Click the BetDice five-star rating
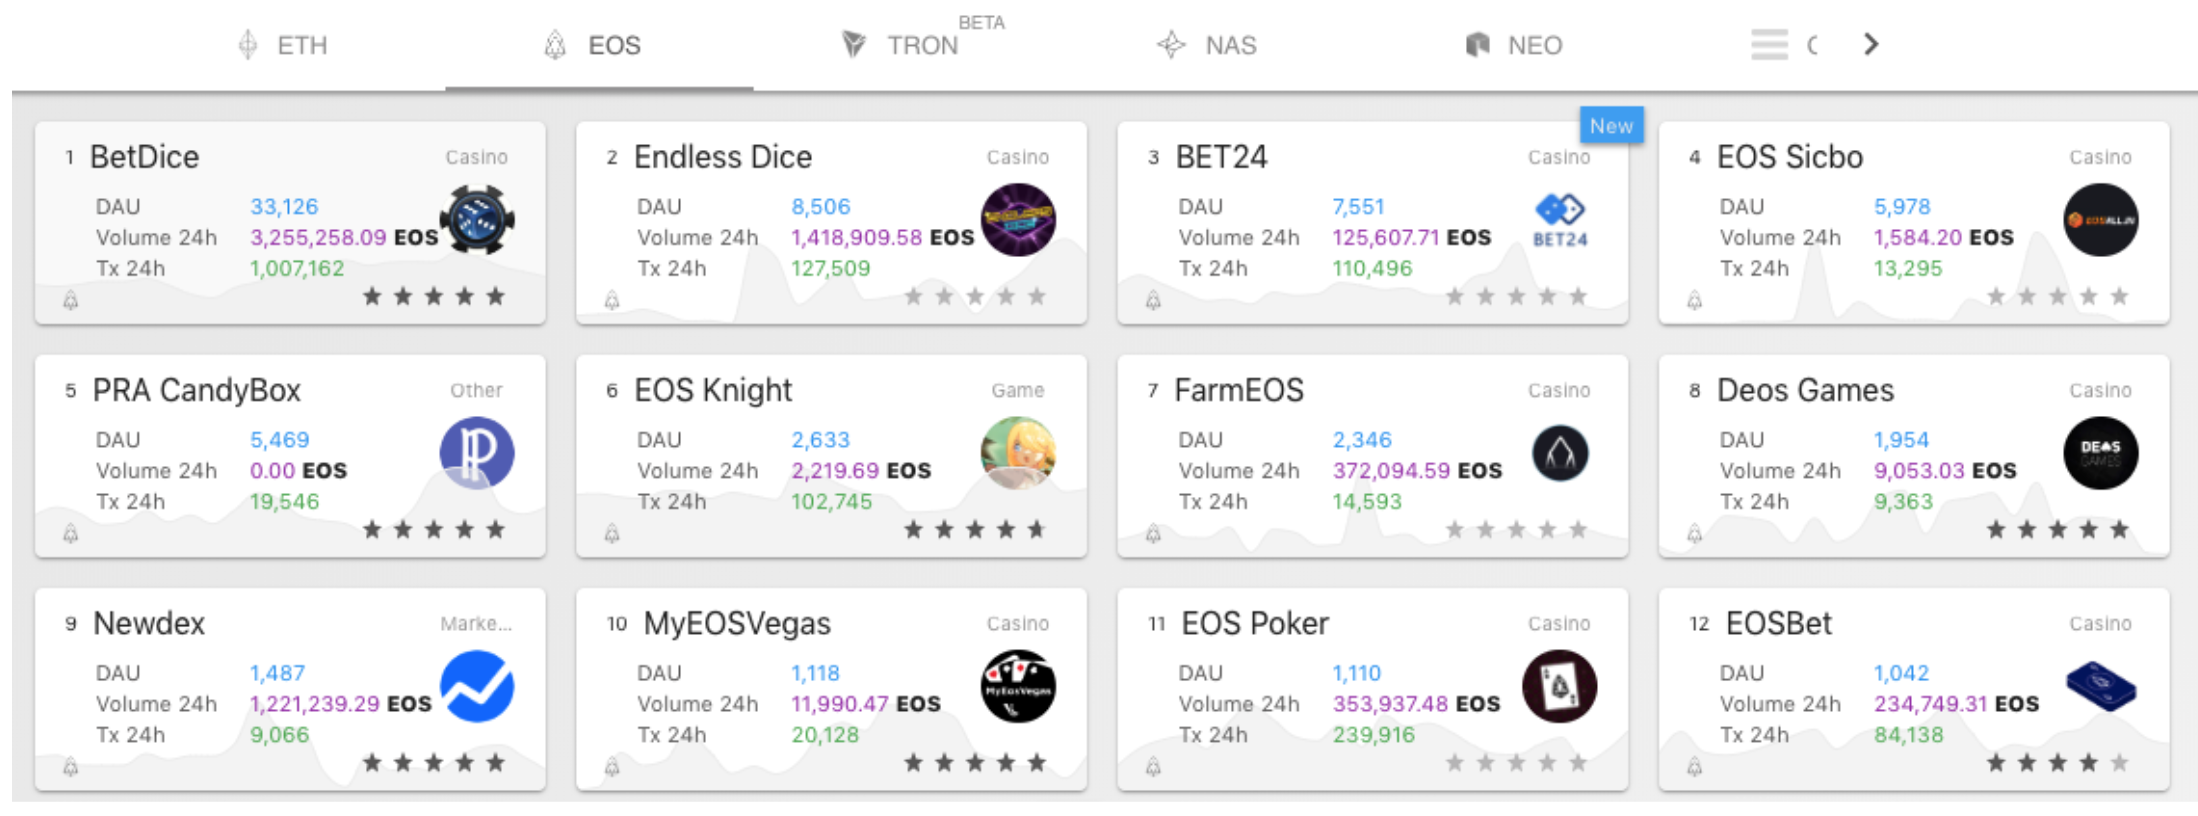Screen dimensions: 2198x816 [x=434, y=296]
